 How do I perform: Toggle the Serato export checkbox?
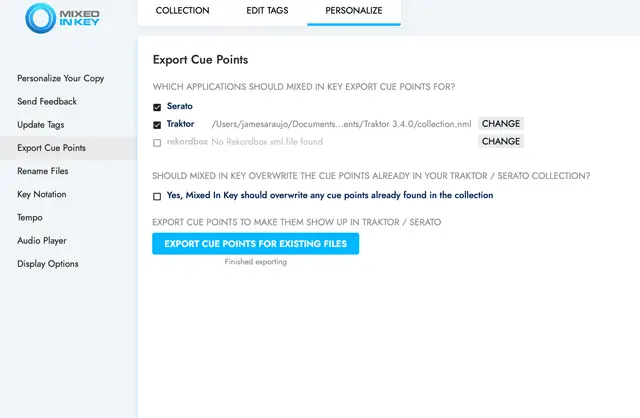pyautogui.click(x=157, y=106)
